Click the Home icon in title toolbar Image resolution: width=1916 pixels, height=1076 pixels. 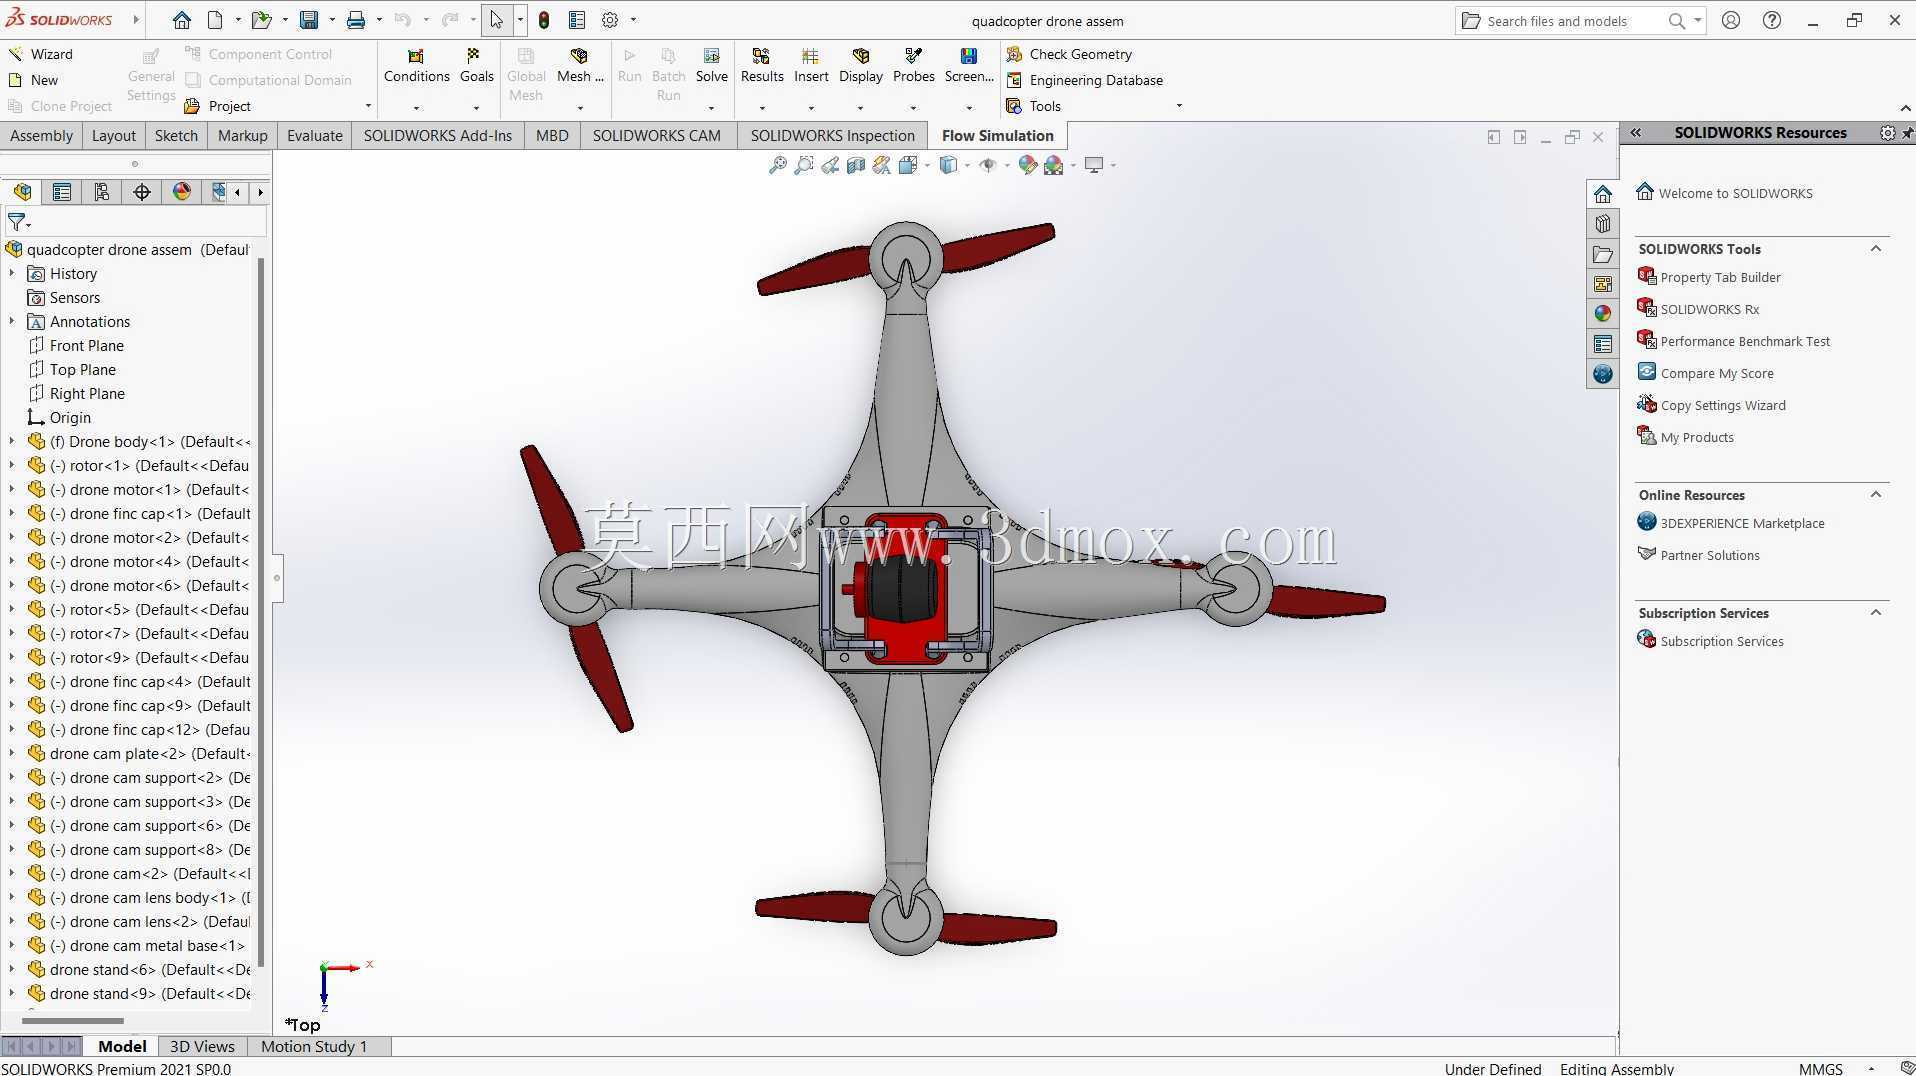[x=181, y=20]
